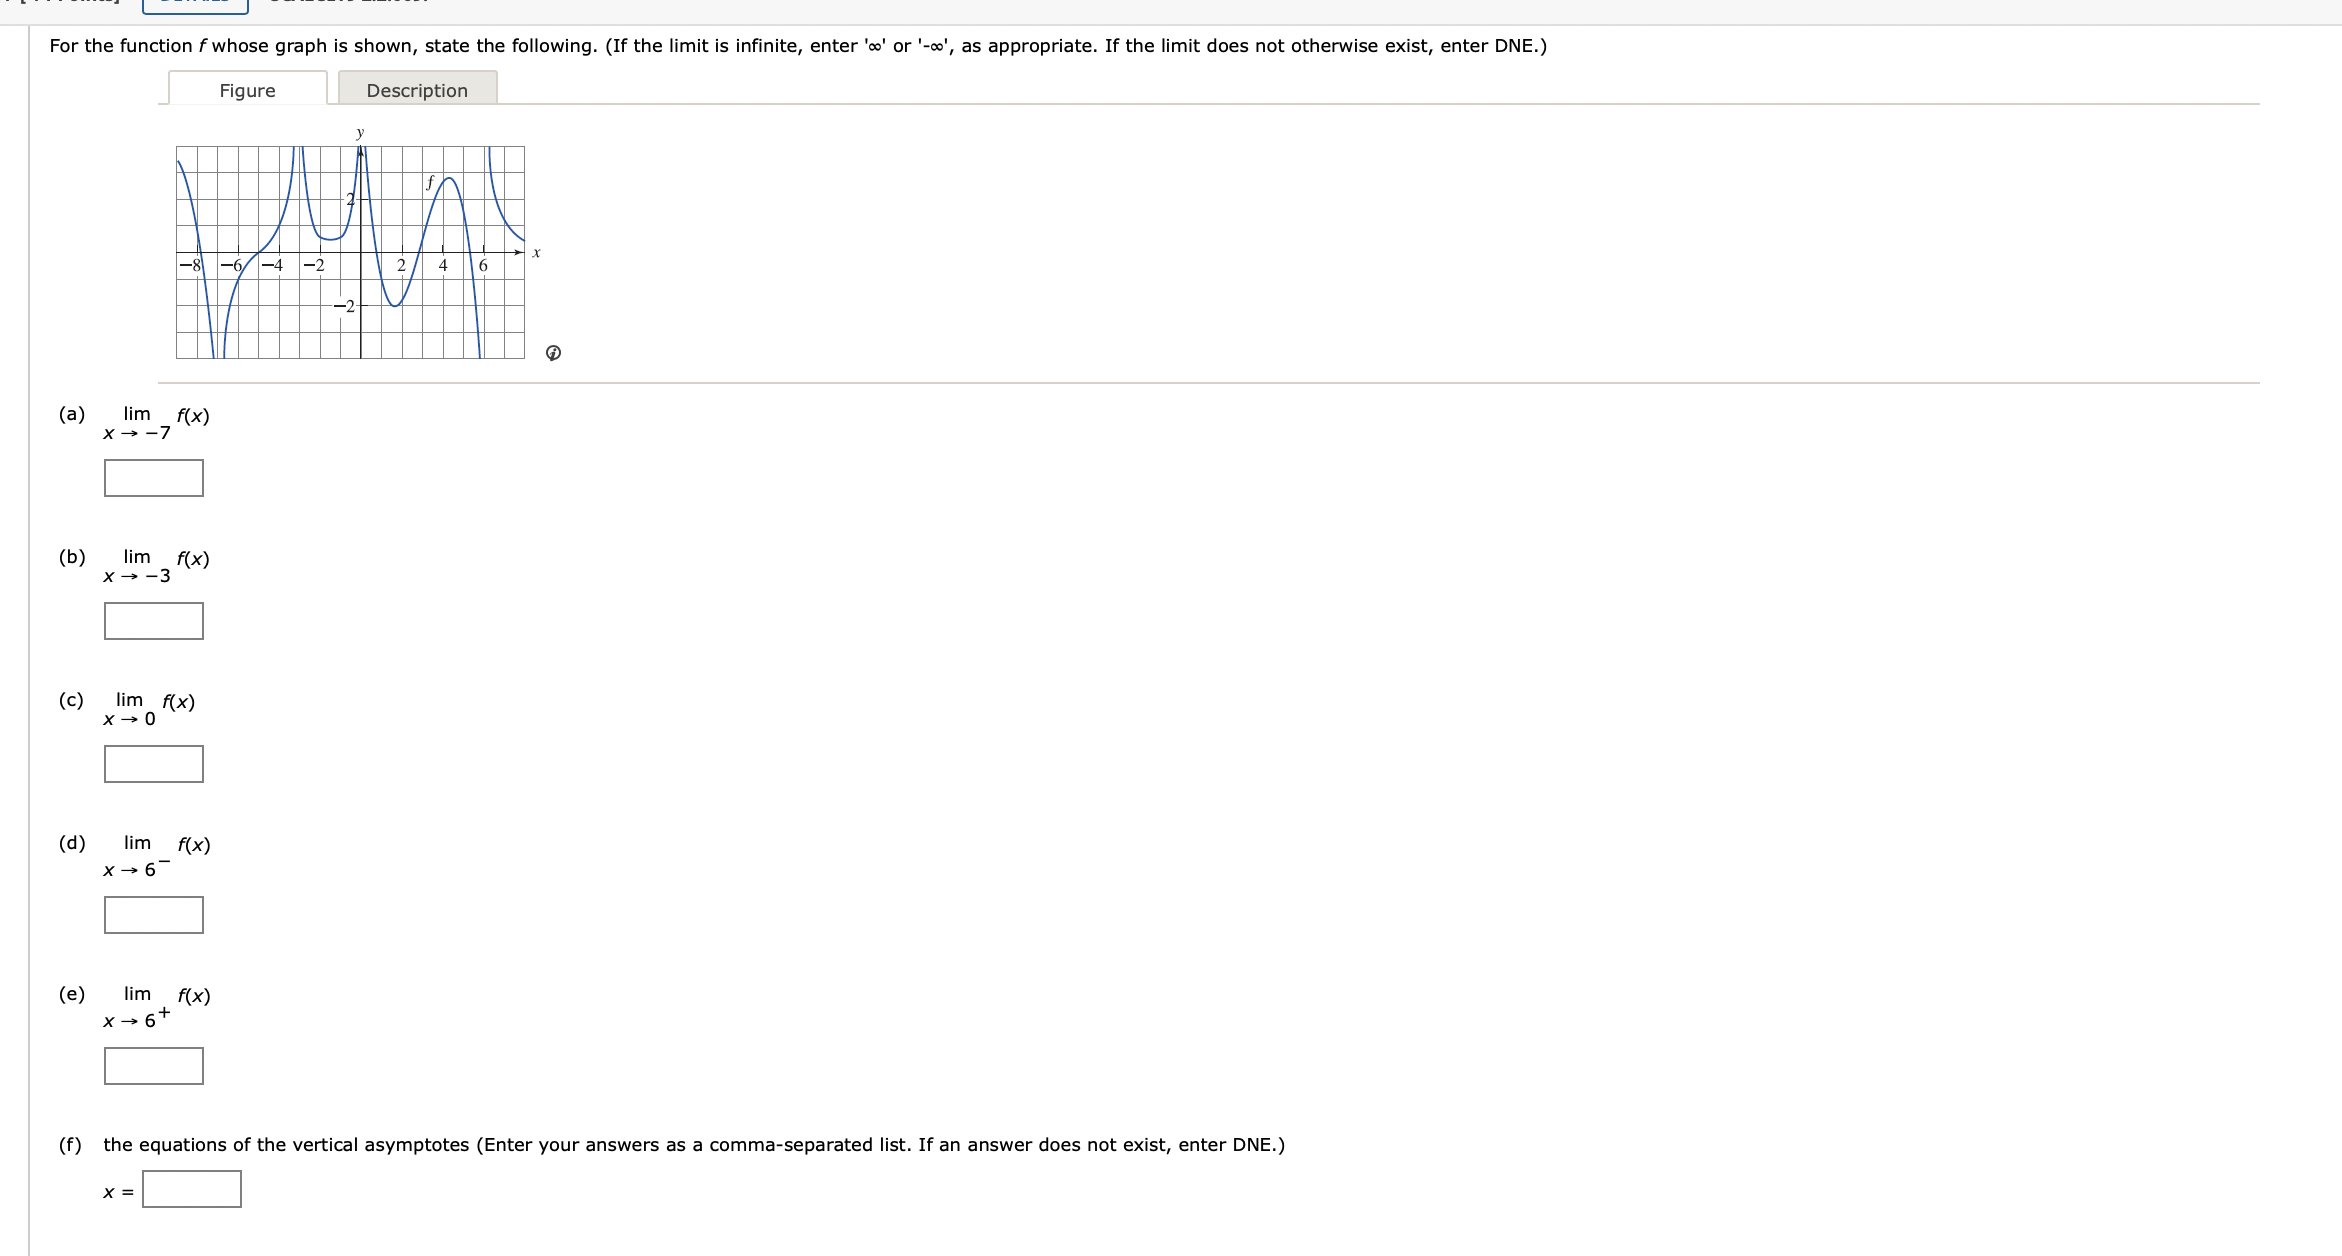Select the limit expression for x approaching 0

148,709
